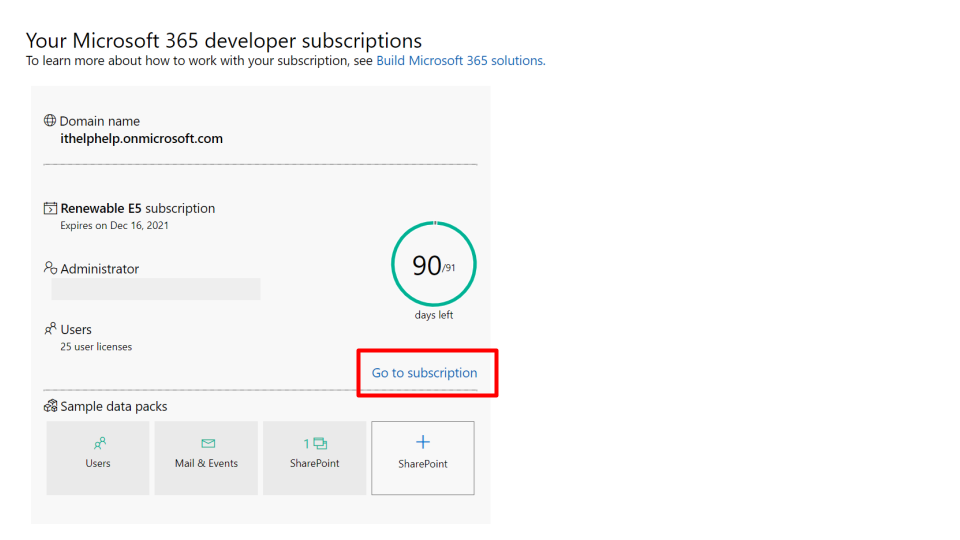This screenshot has width=960, height=540.
Task: Open the Build Microsoft 365 solutions link
Action: point(460,61)
